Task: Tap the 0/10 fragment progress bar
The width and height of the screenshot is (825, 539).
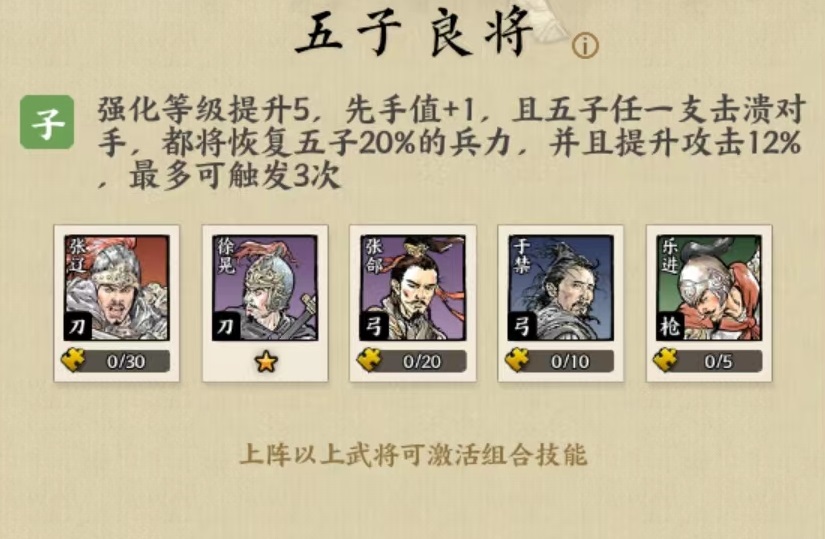Action: click(x=561, y=361)
